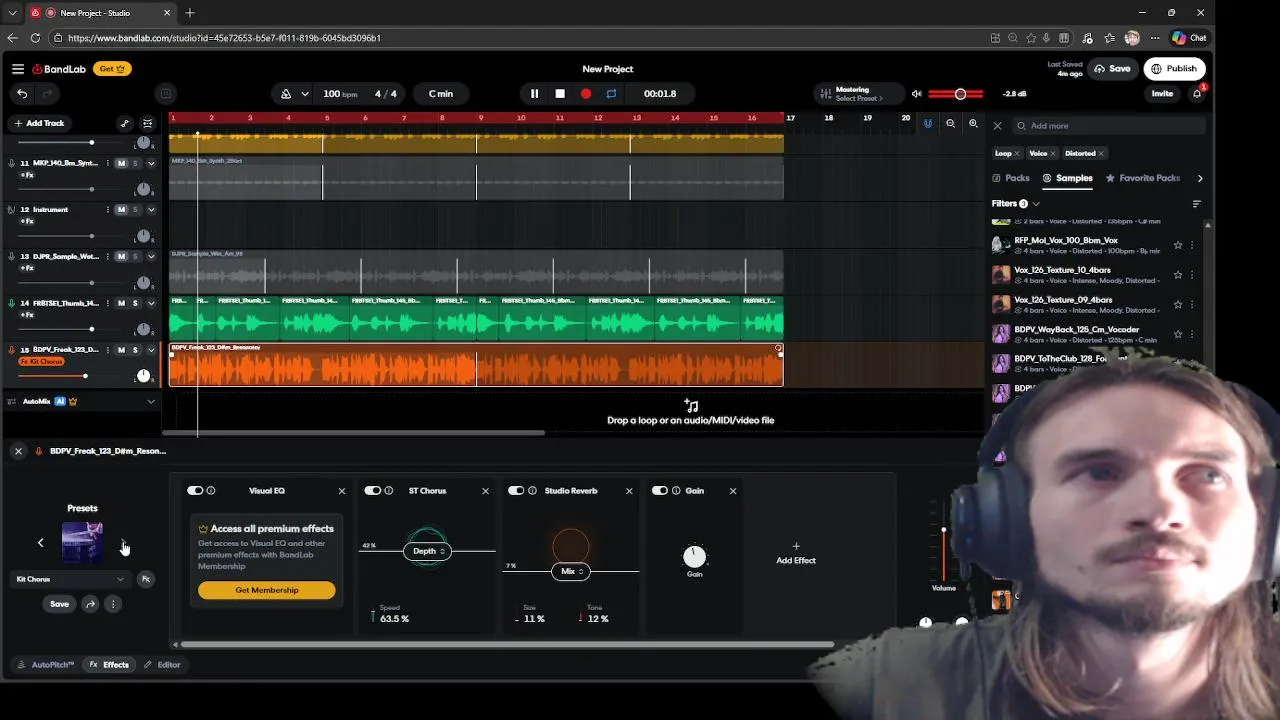Screen dimensions: 1280x720
Task: Solo track 14 FRBTSE1_Thumb
Action: (135, 303)
